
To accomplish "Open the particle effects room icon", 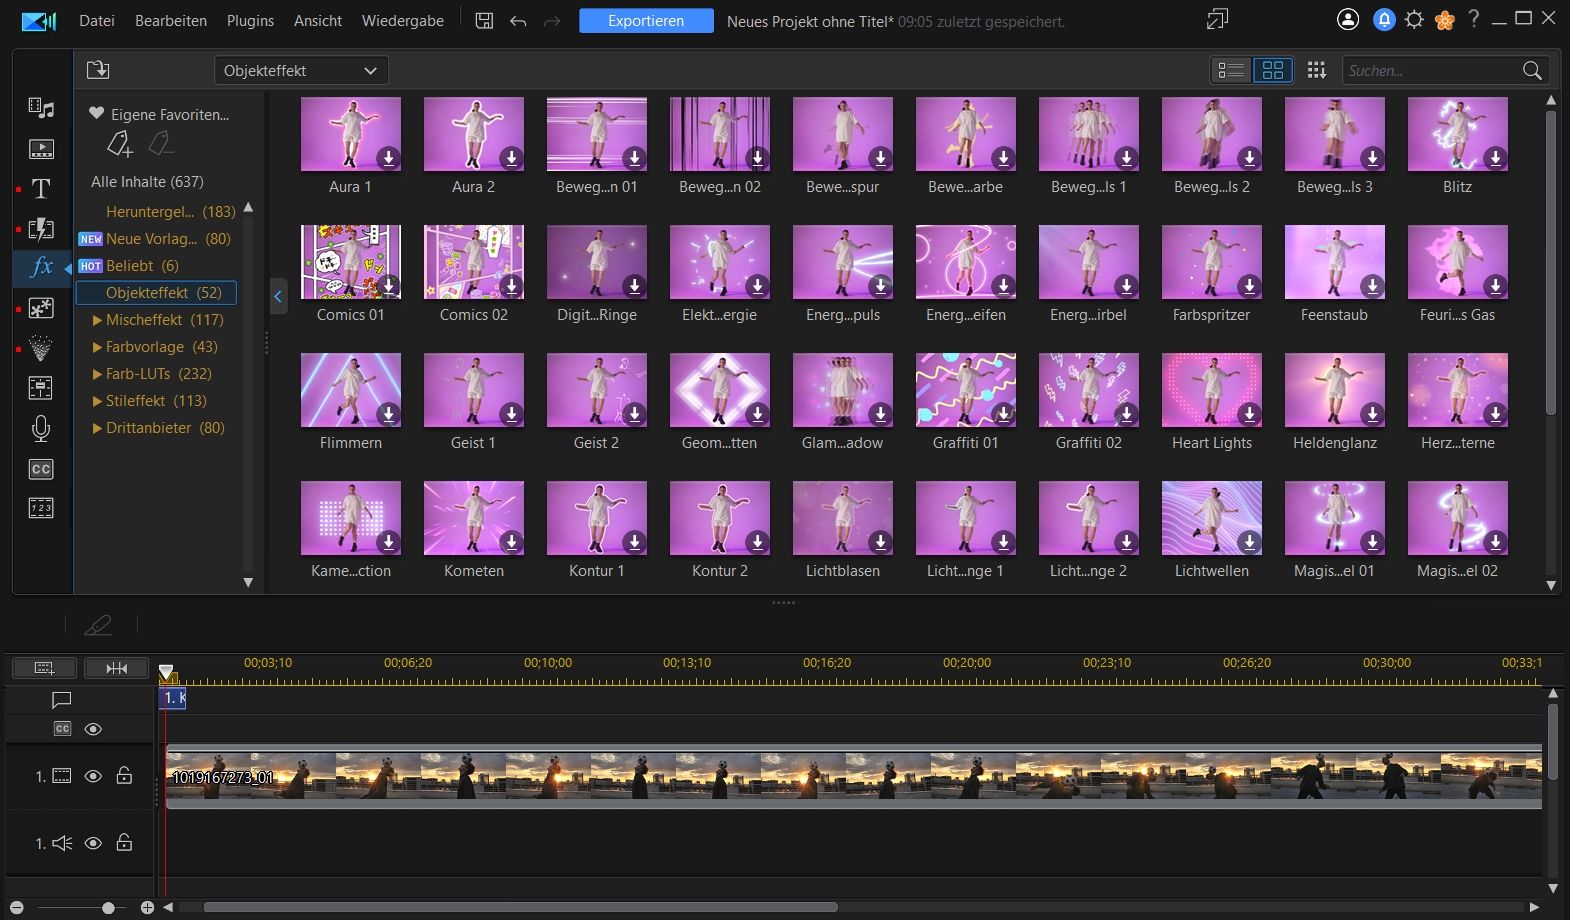I will (x=41, y=348).
